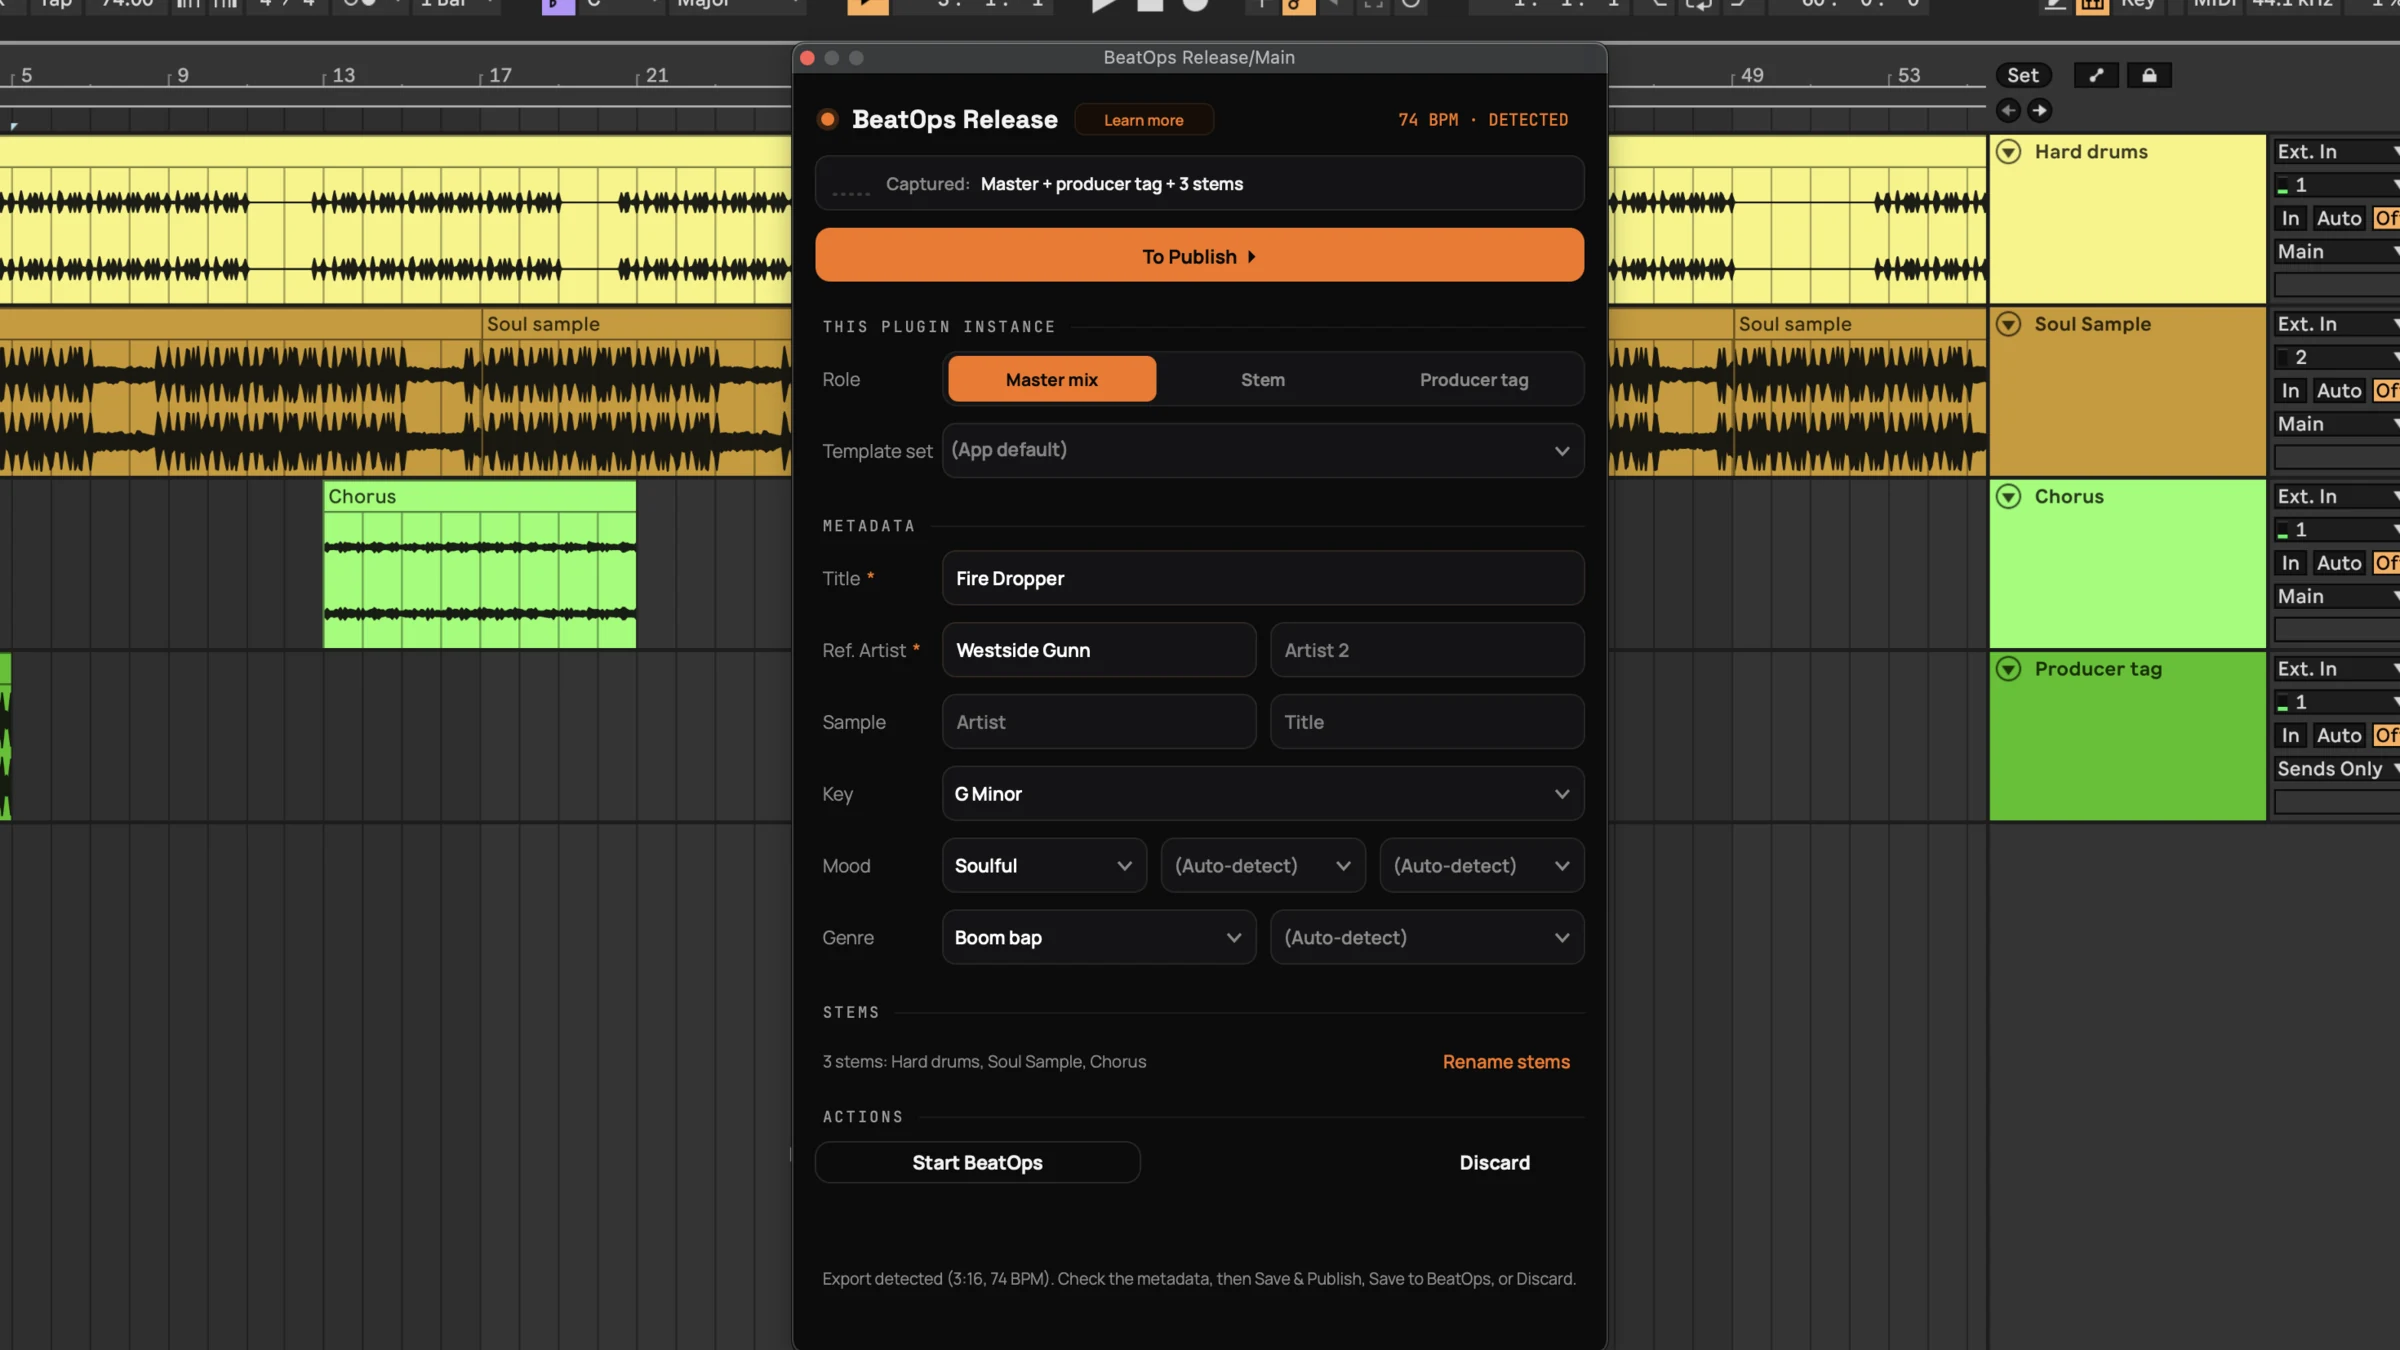
Task: Click bar 49 on the timeline ruler
Action: tap(1752, 76)
